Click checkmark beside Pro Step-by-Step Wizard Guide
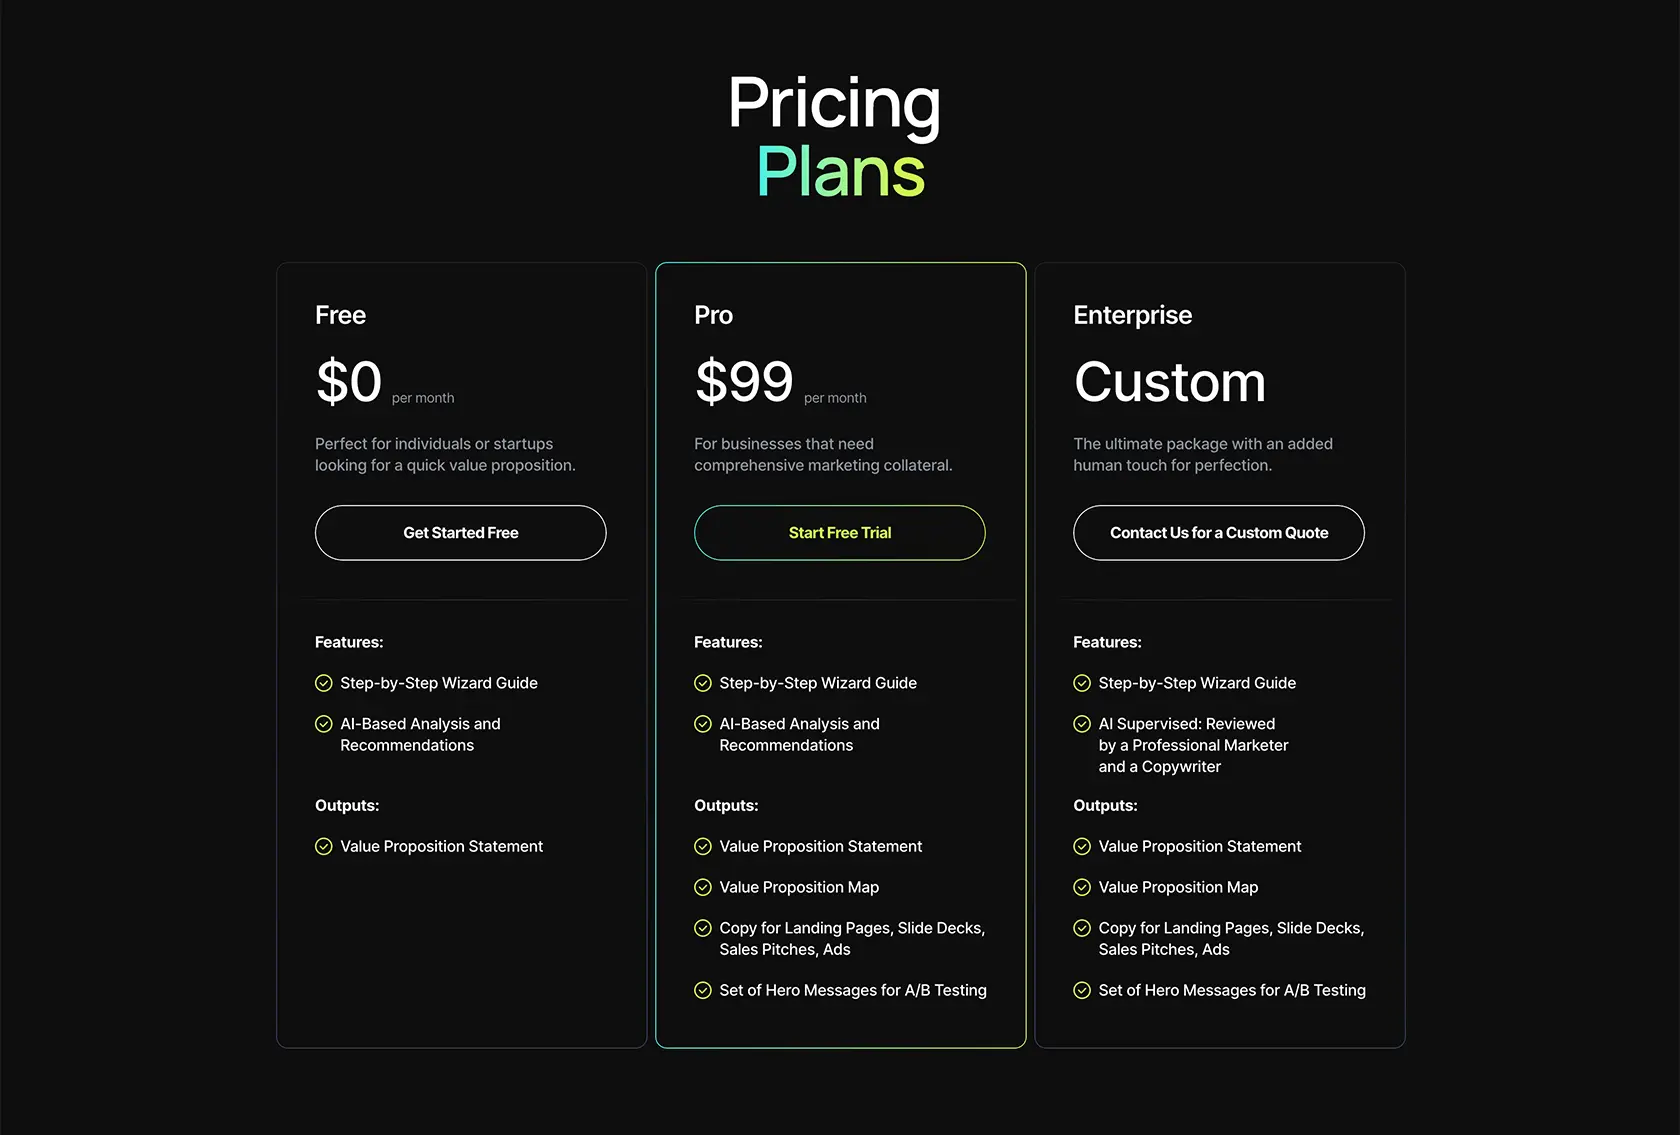The width and height of the screenshot is (1680, 1135). (x=703, y=683)
